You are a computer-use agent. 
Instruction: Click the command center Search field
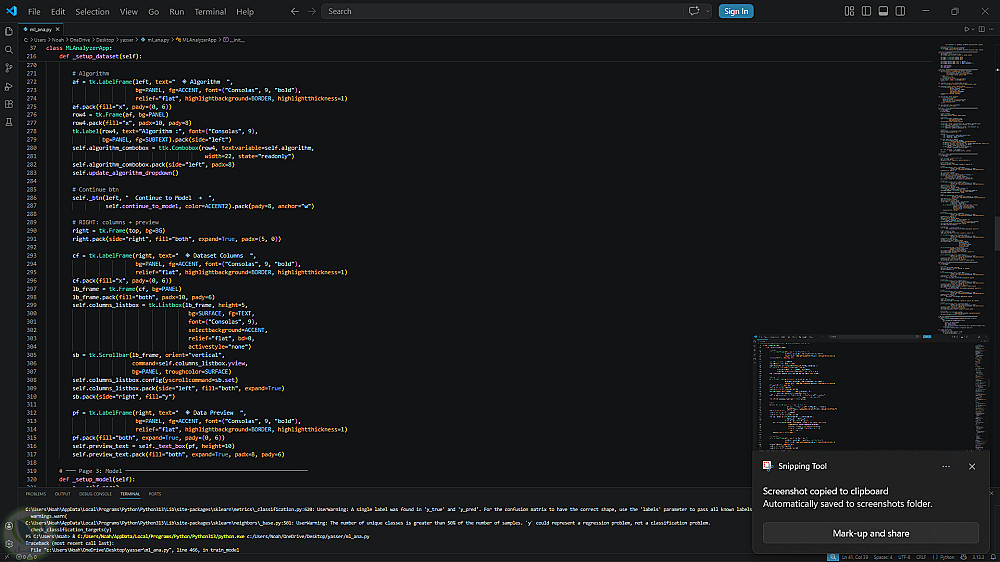tap(500, 11)
